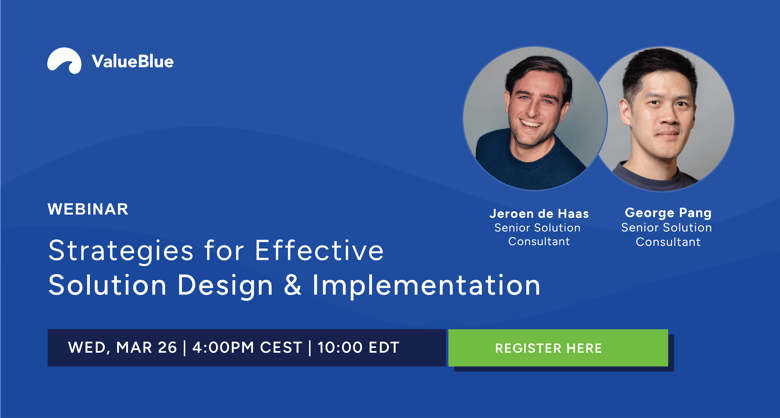The height and width of the screenshot is (418, 780).
Task: Select Jeroen de Haas's profile photo
Action: [x=534, y=118]
